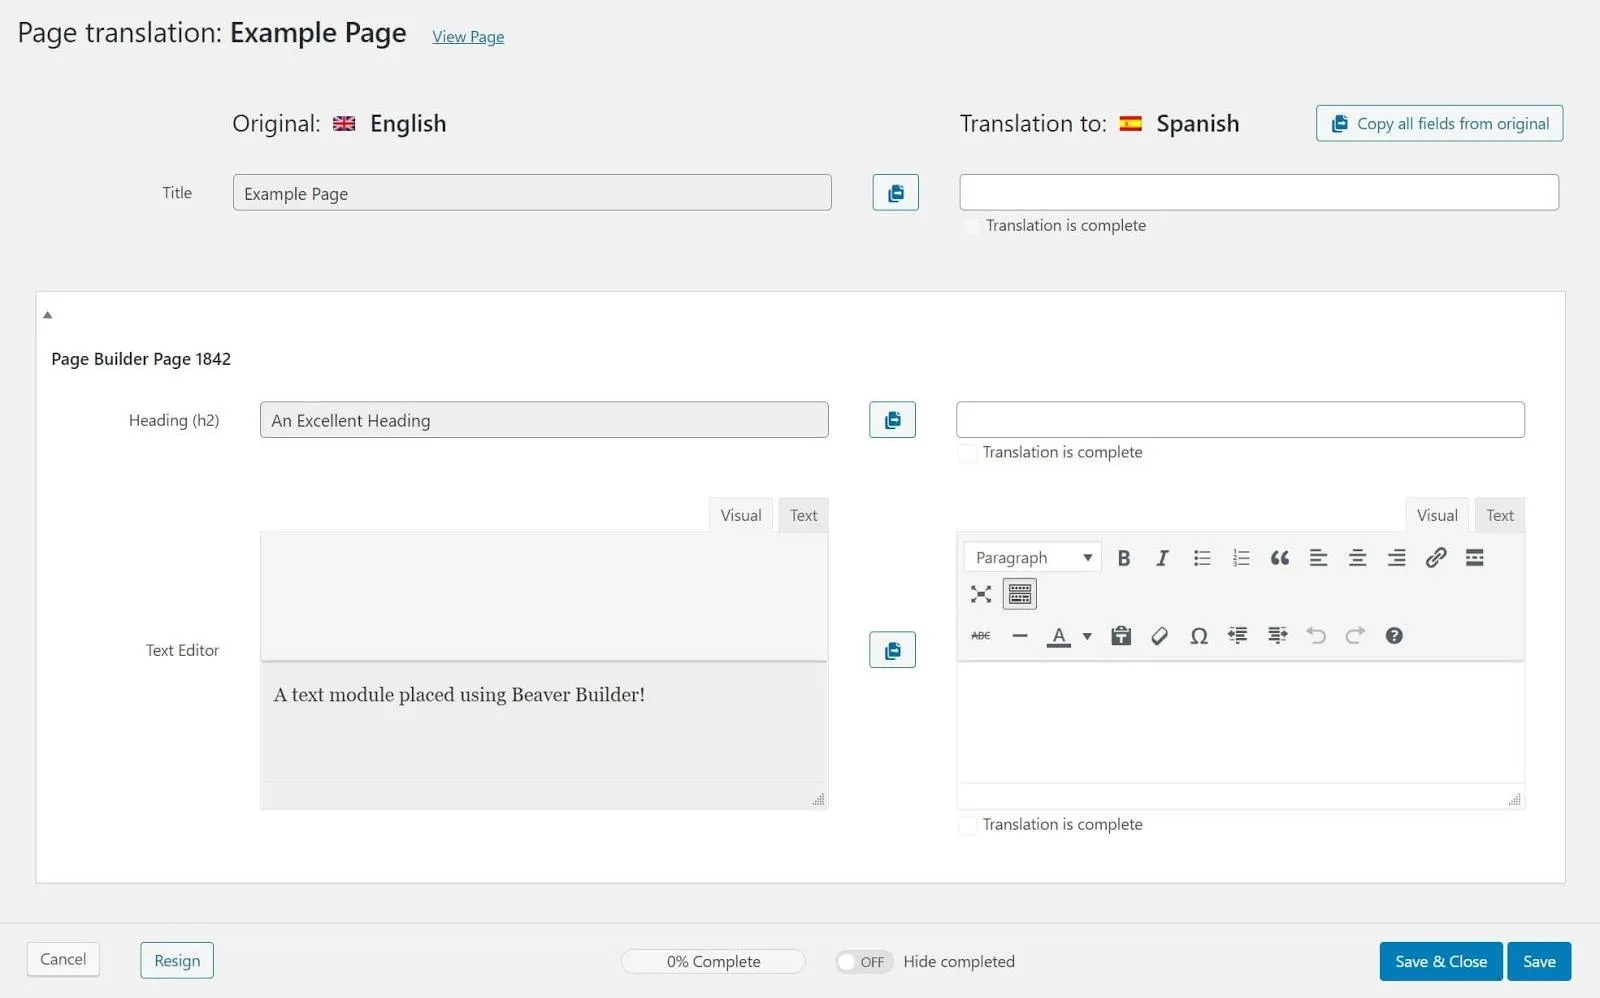Click the 0% Complete progress bar

coord(713,962)
